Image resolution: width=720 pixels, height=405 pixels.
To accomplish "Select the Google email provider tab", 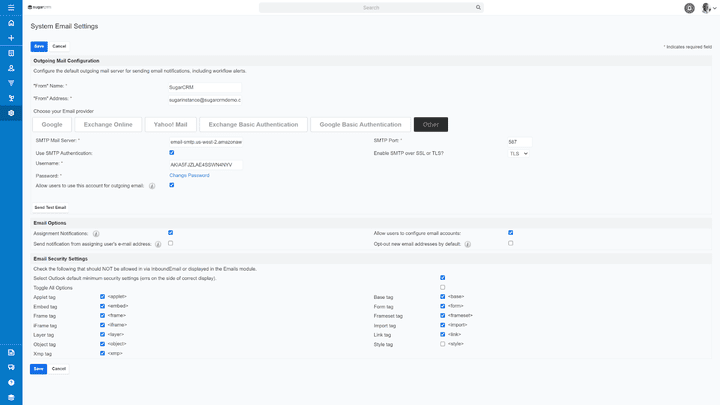I will tap(52, 125).
